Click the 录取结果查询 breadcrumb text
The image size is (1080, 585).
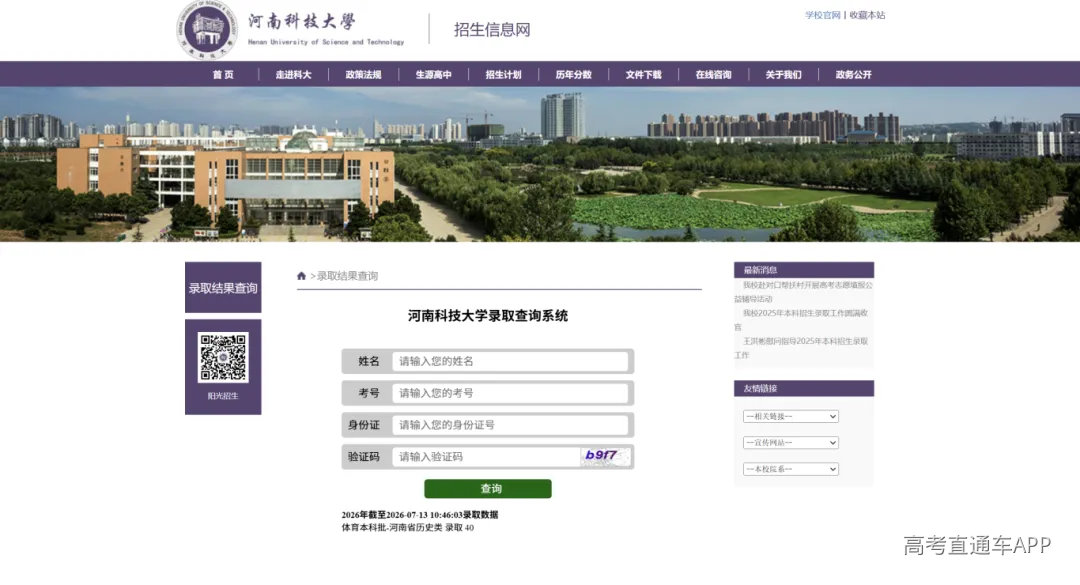coord(347,276)
